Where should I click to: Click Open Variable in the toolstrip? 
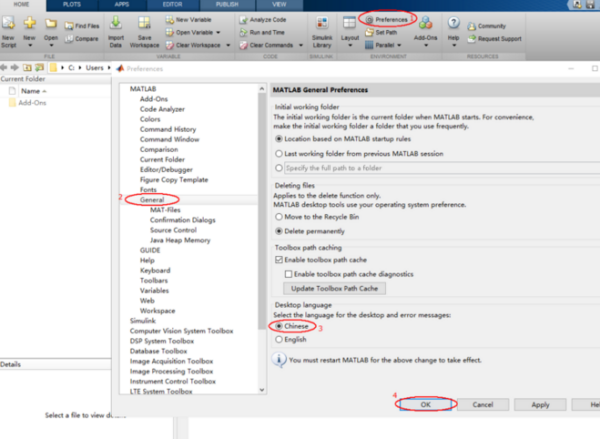(189, 33)
